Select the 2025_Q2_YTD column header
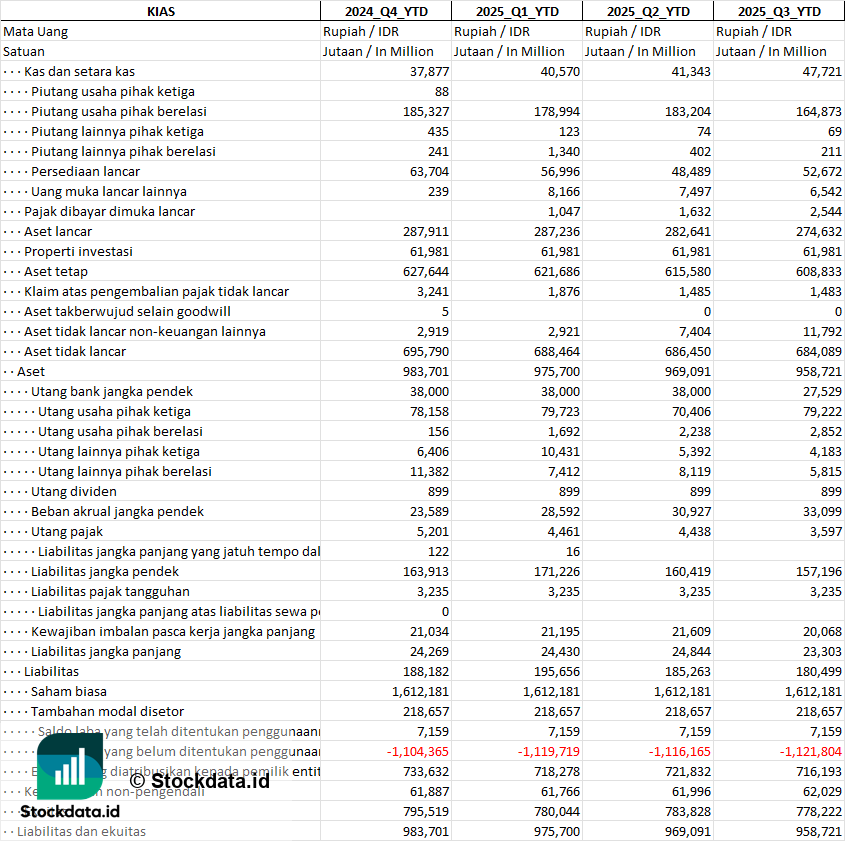The height and width of the screenshot is (841, 845). pos(648,11)
